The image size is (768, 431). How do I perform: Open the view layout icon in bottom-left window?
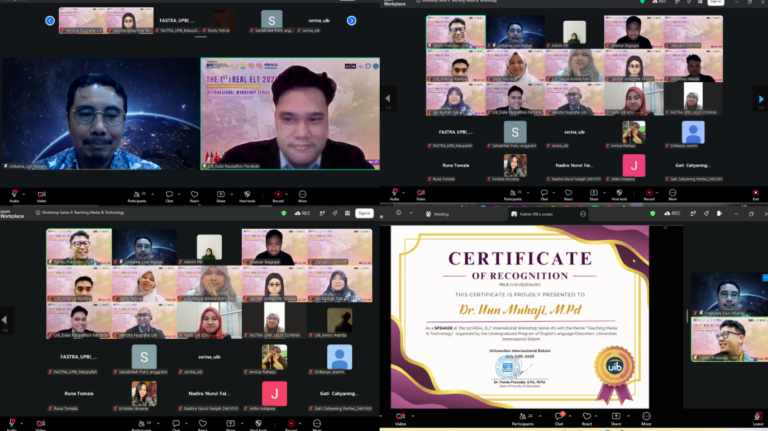coord(347,213)
